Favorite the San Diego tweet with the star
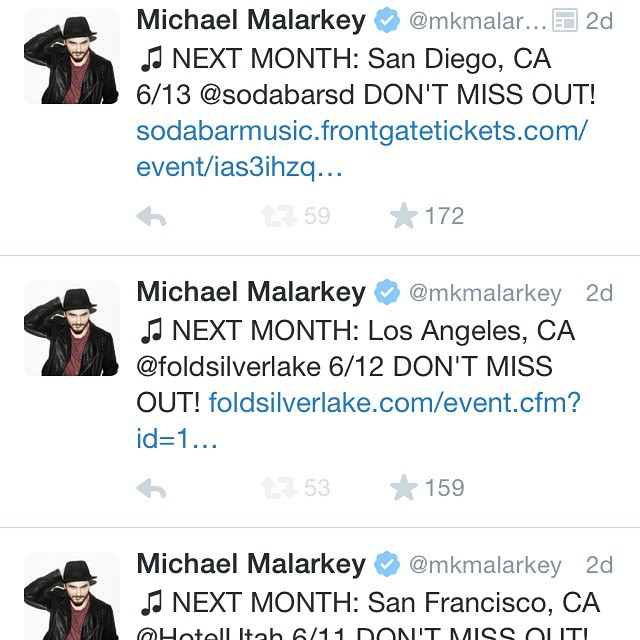640x640 pixels. point(404,216)
